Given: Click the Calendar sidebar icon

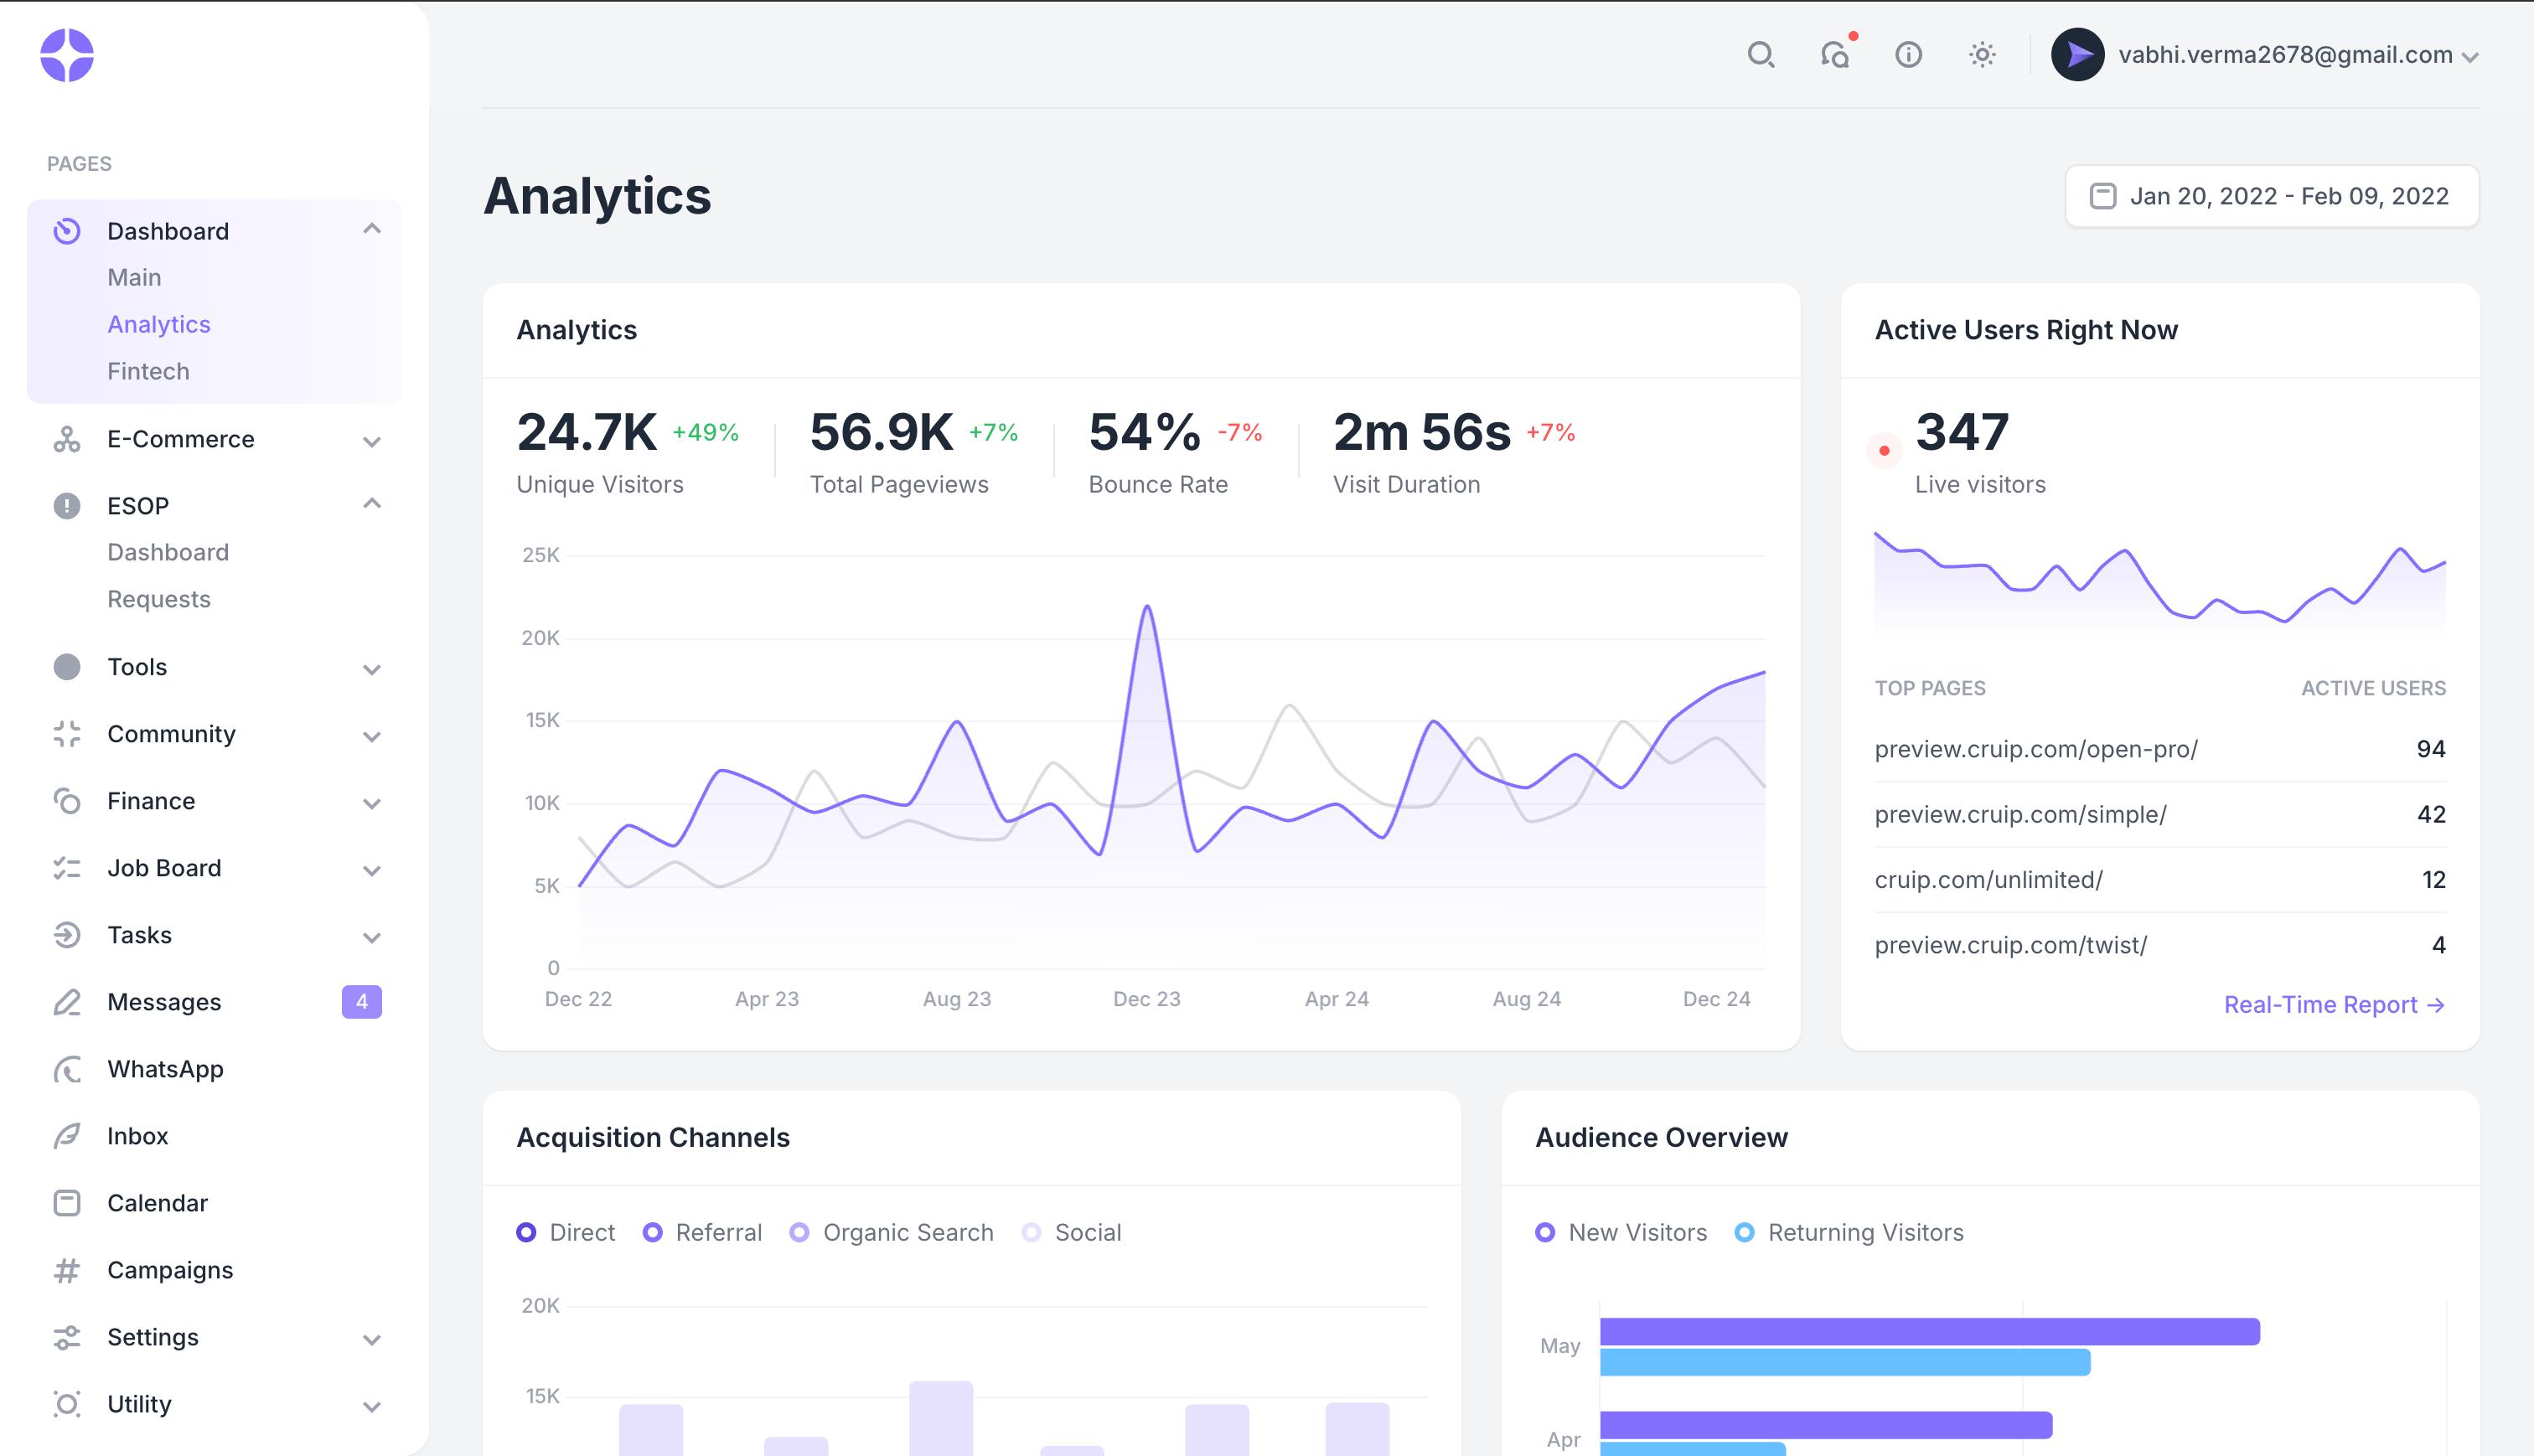Looking at the screenshot, I should click(x=67, y=1203).
